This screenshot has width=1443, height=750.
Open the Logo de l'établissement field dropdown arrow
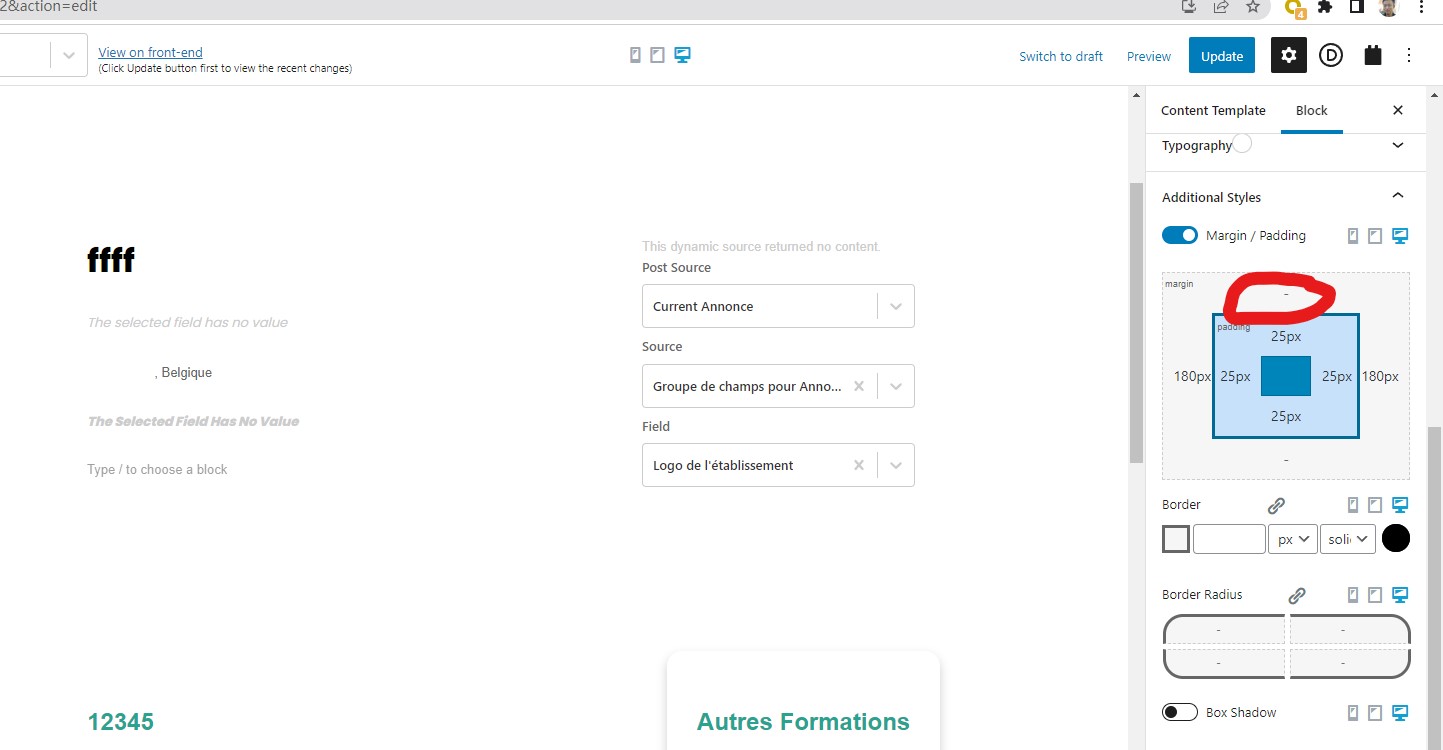896,465
